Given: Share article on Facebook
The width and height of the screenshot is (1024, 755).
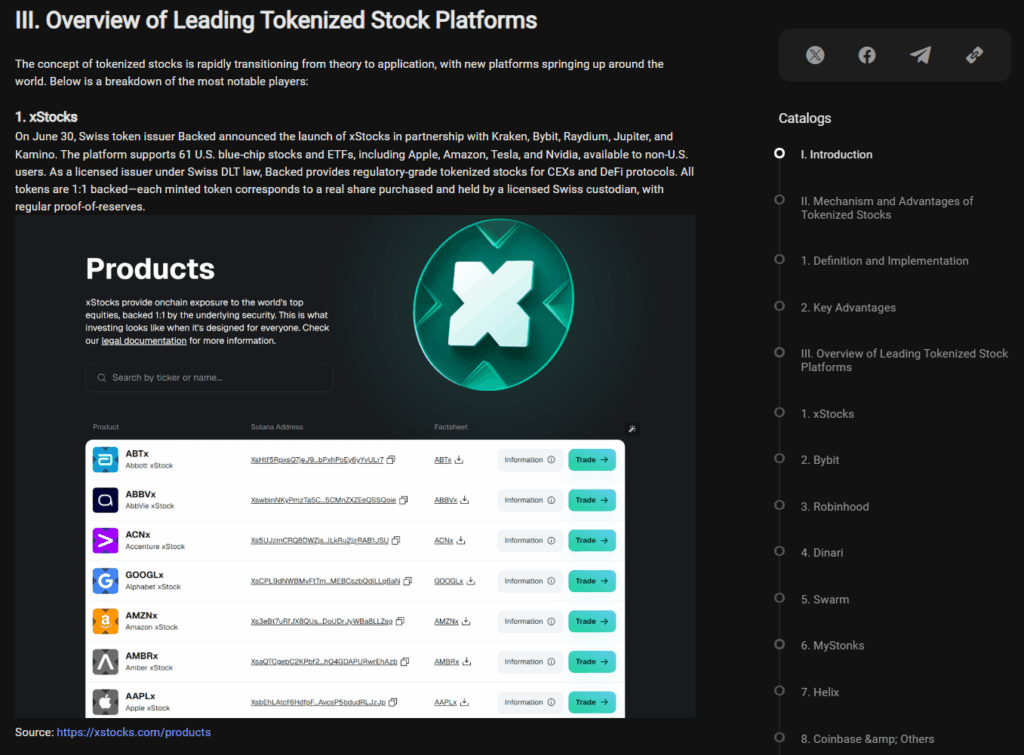Looking at the screenshot, I should coord(867,55).
